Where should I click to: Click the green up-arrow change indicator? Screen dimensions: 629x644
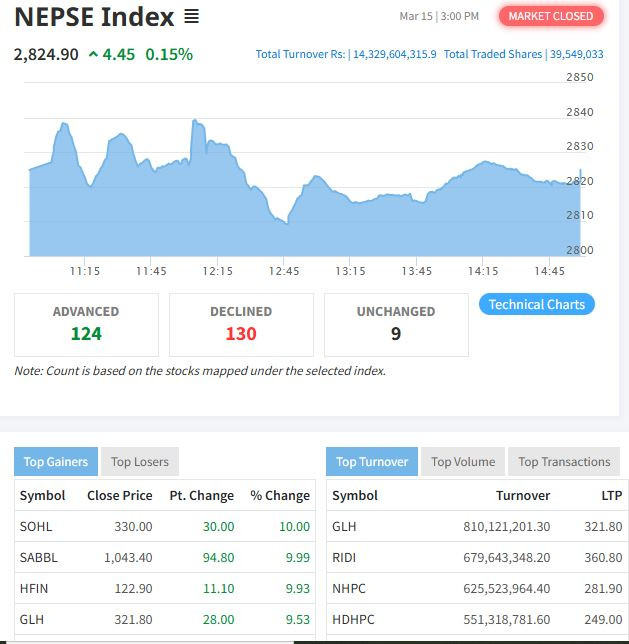tap(93, 55)
